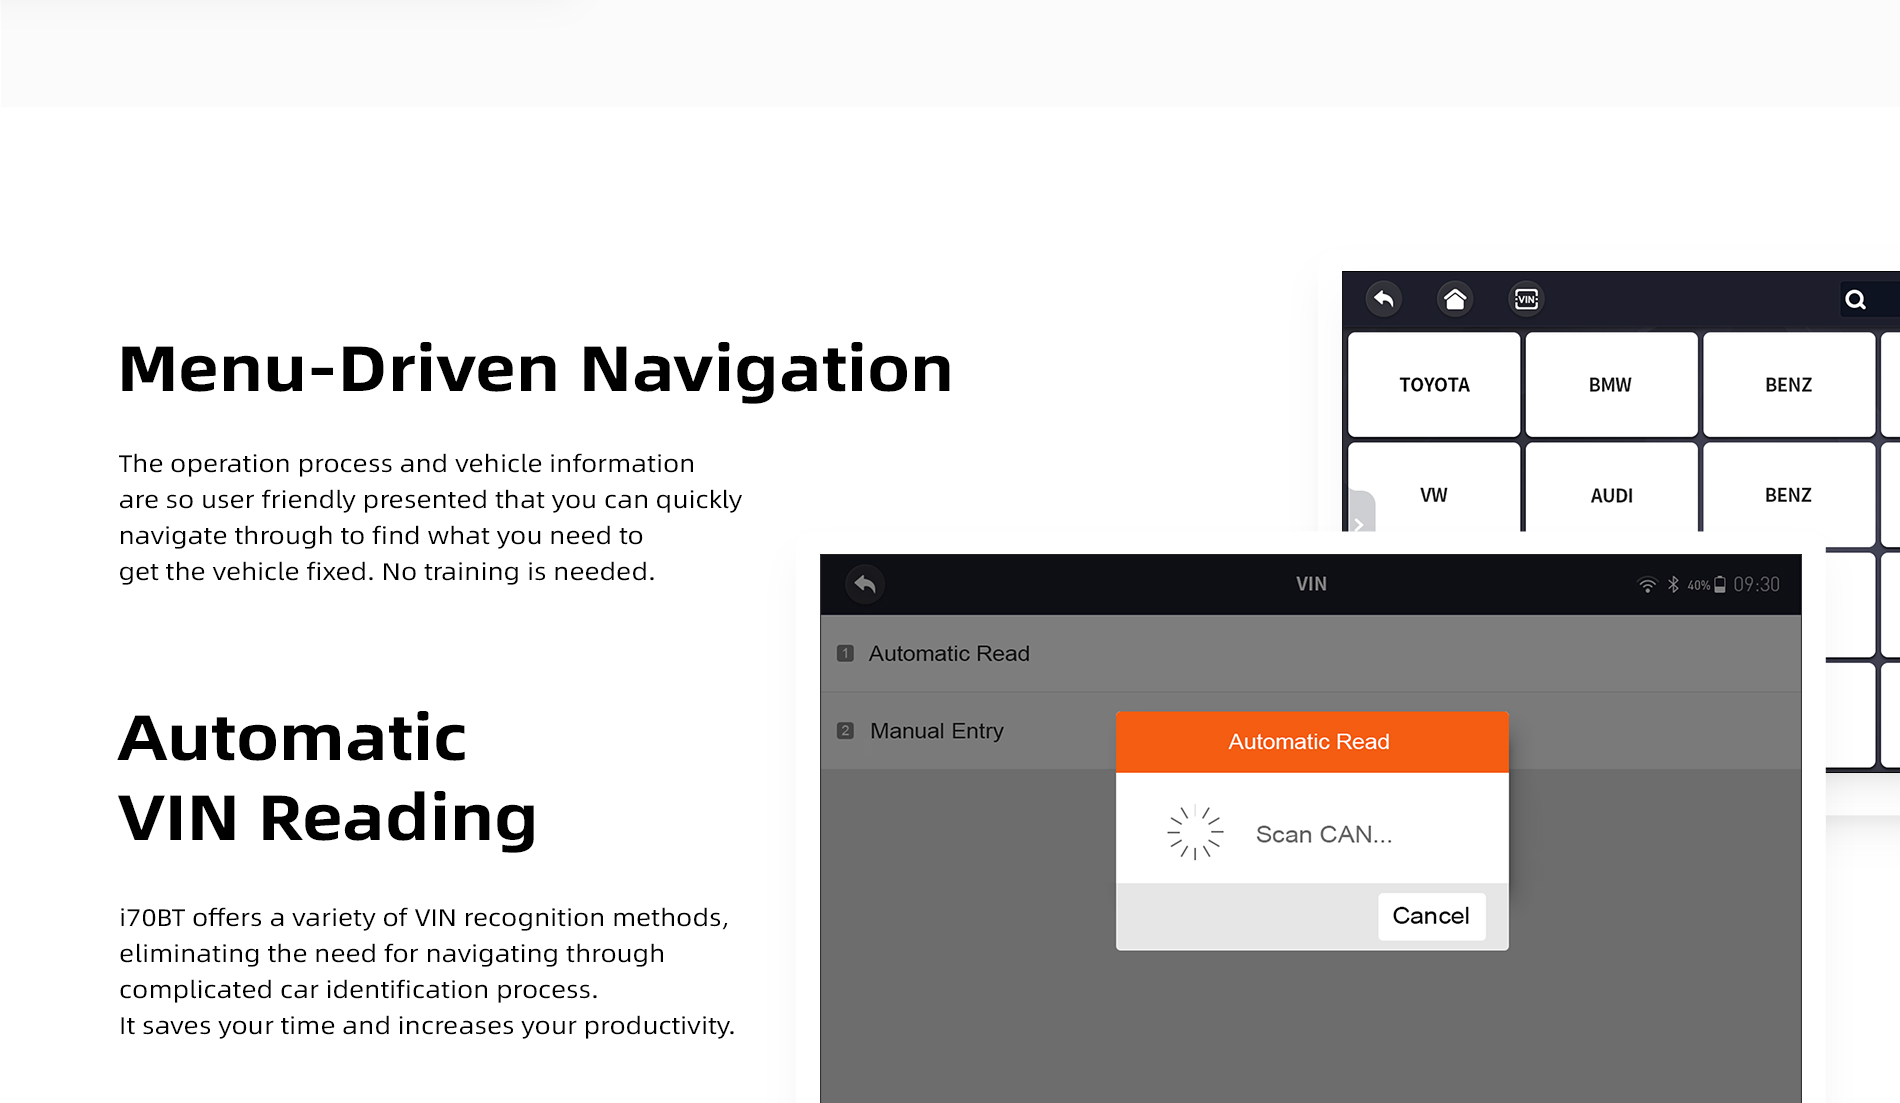
Task: Click the Scan CAN loading spinner
Action: pos(1195,832)
